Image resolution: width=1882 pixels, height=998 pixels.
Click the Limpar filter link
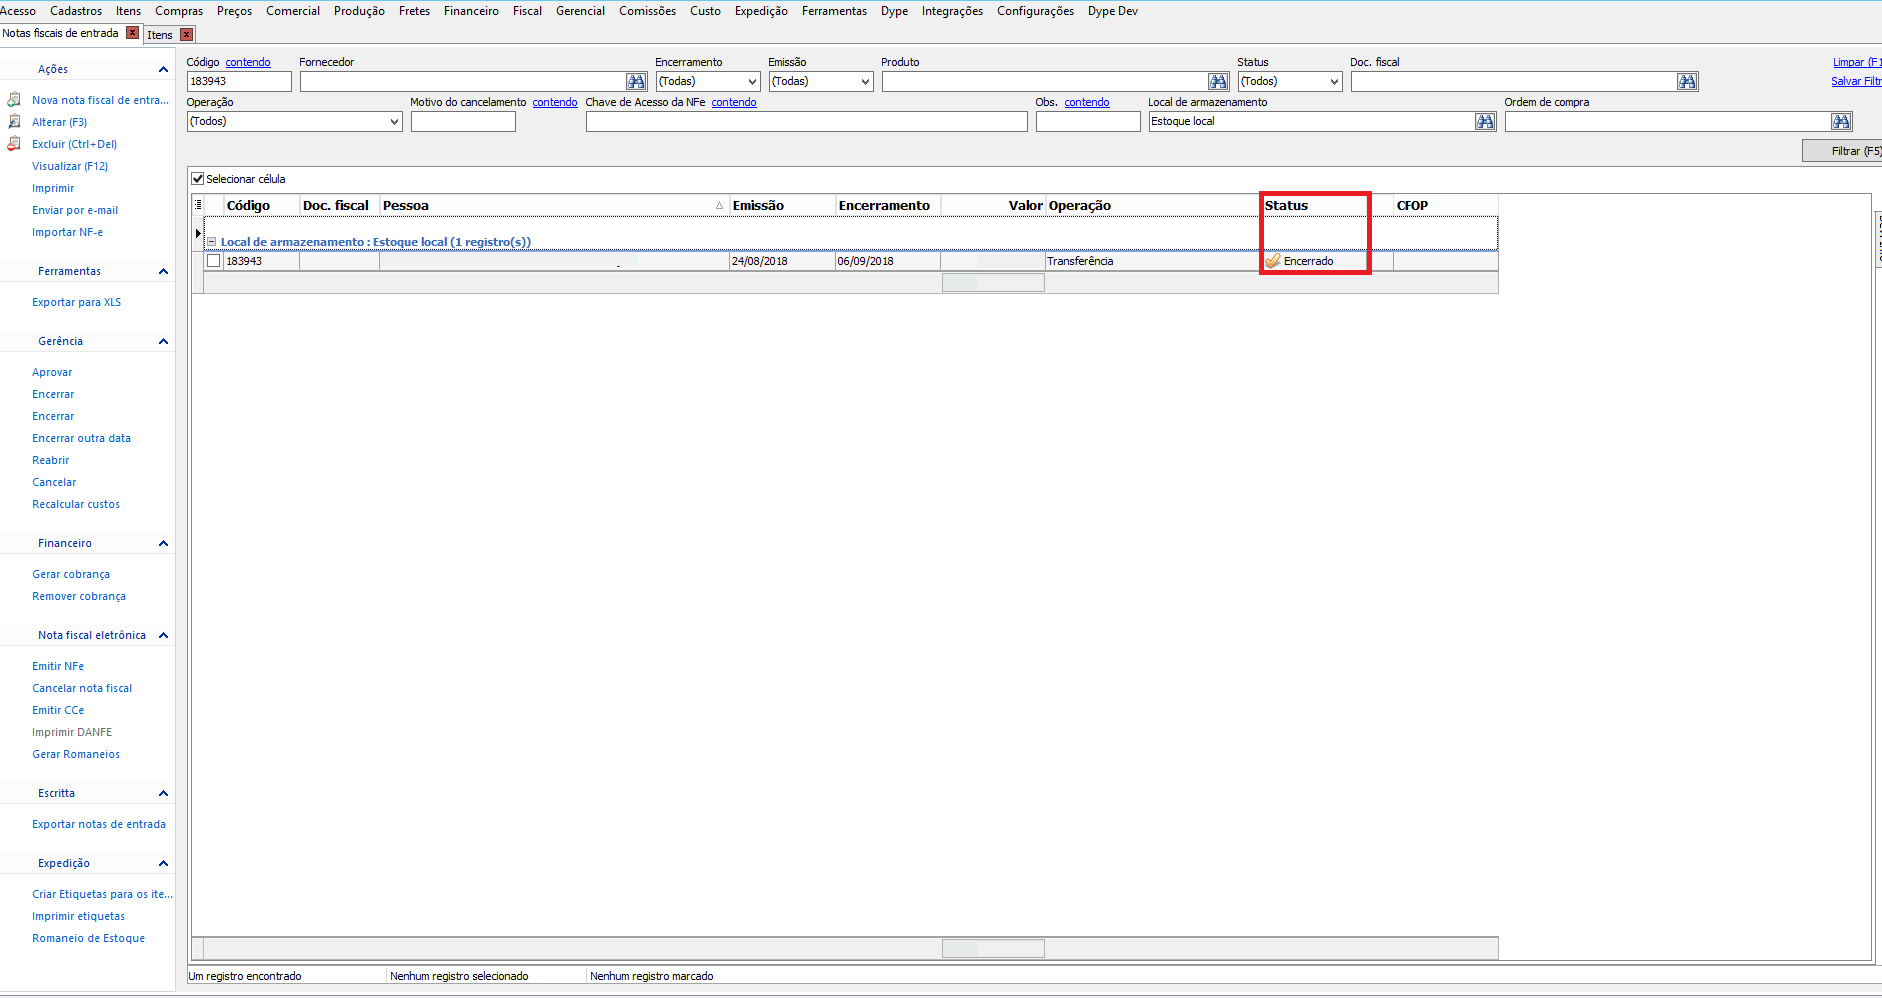pyautogui.click(x=1856, y=62)
